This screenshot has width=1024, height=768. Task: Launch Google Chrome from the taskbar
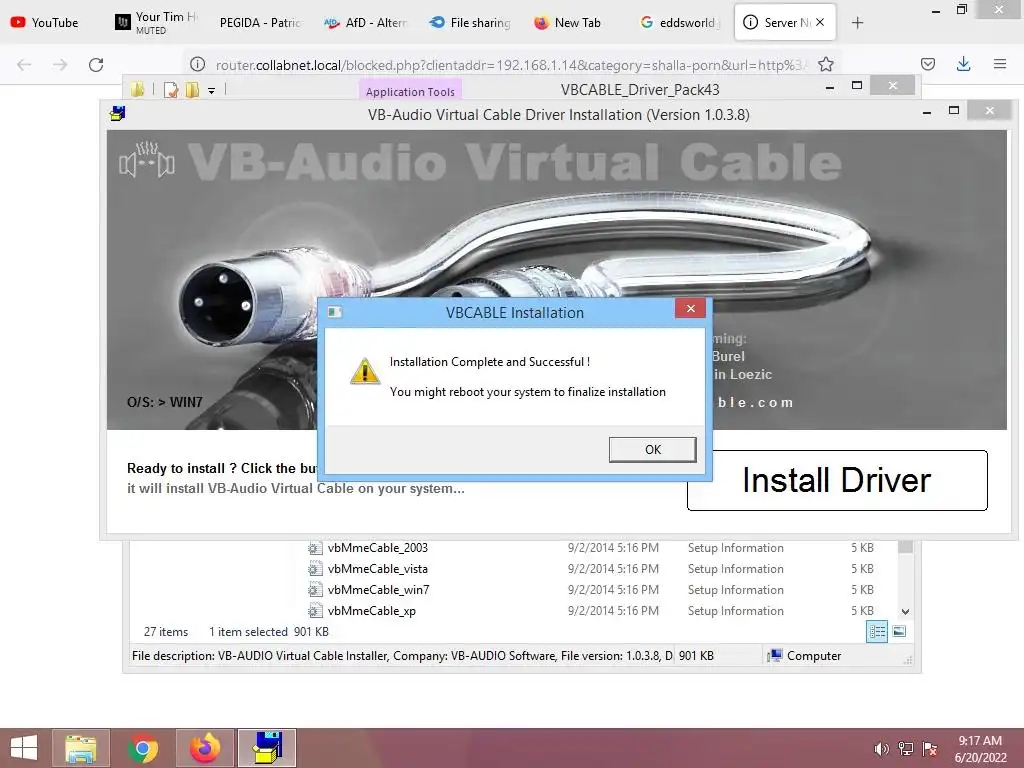point(143,748)
